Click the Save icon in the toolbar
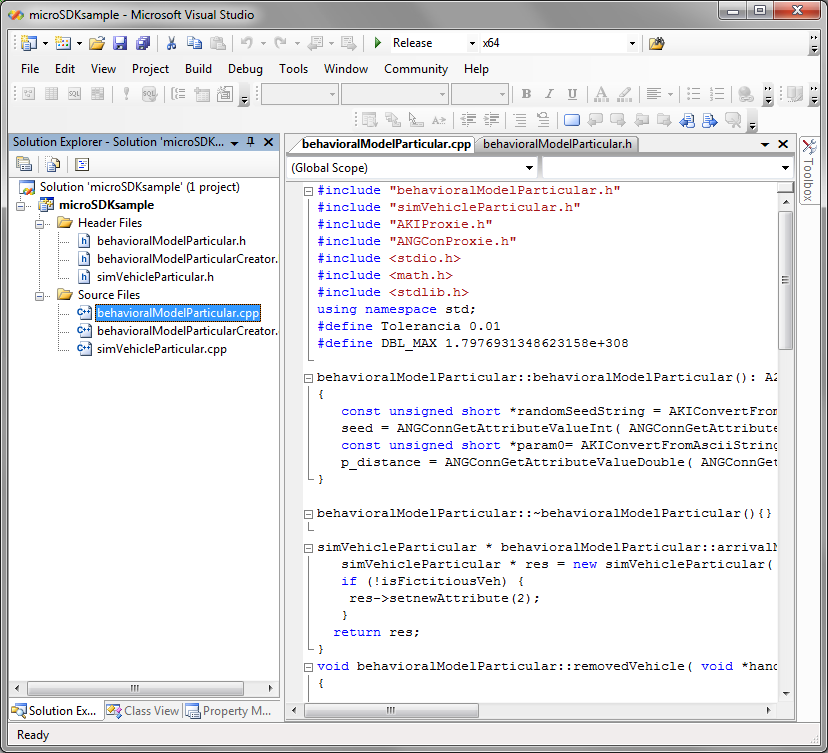The width and height of the screenshot is (828, 753). click(x=120, y=43)
